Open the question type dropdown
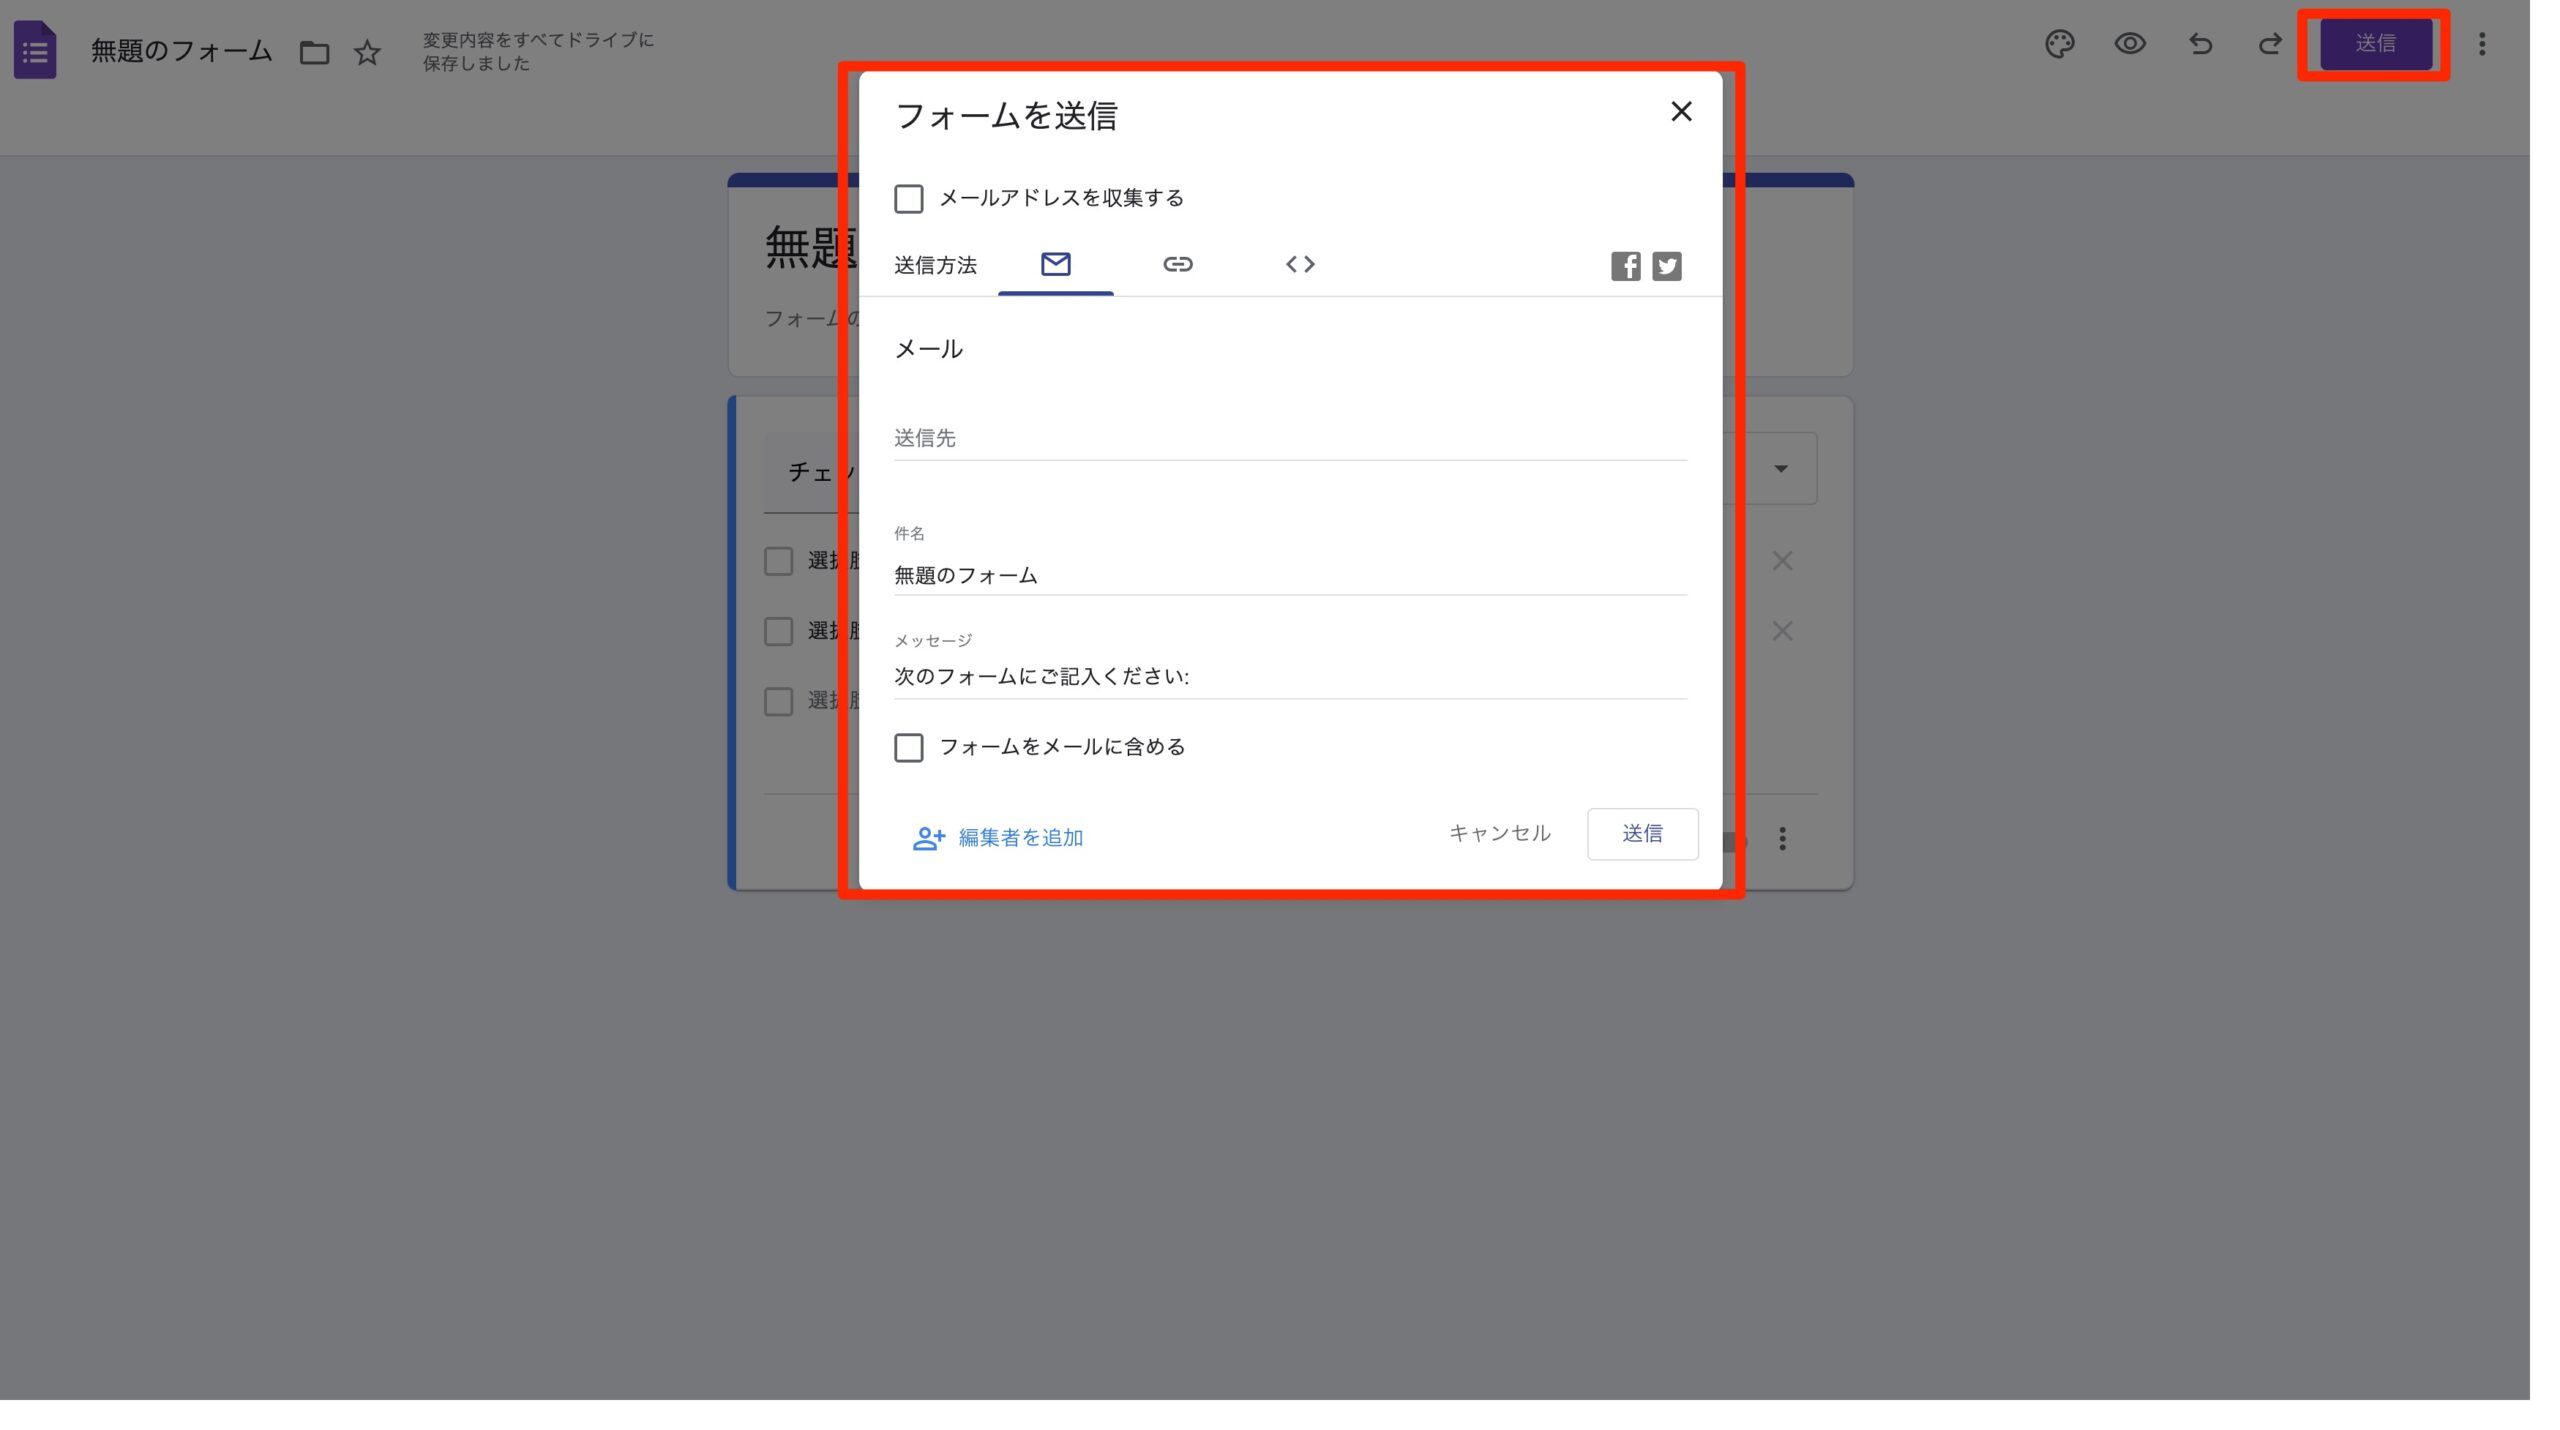Screen dimensions: 2560x1430 (x=1782, y=467)
